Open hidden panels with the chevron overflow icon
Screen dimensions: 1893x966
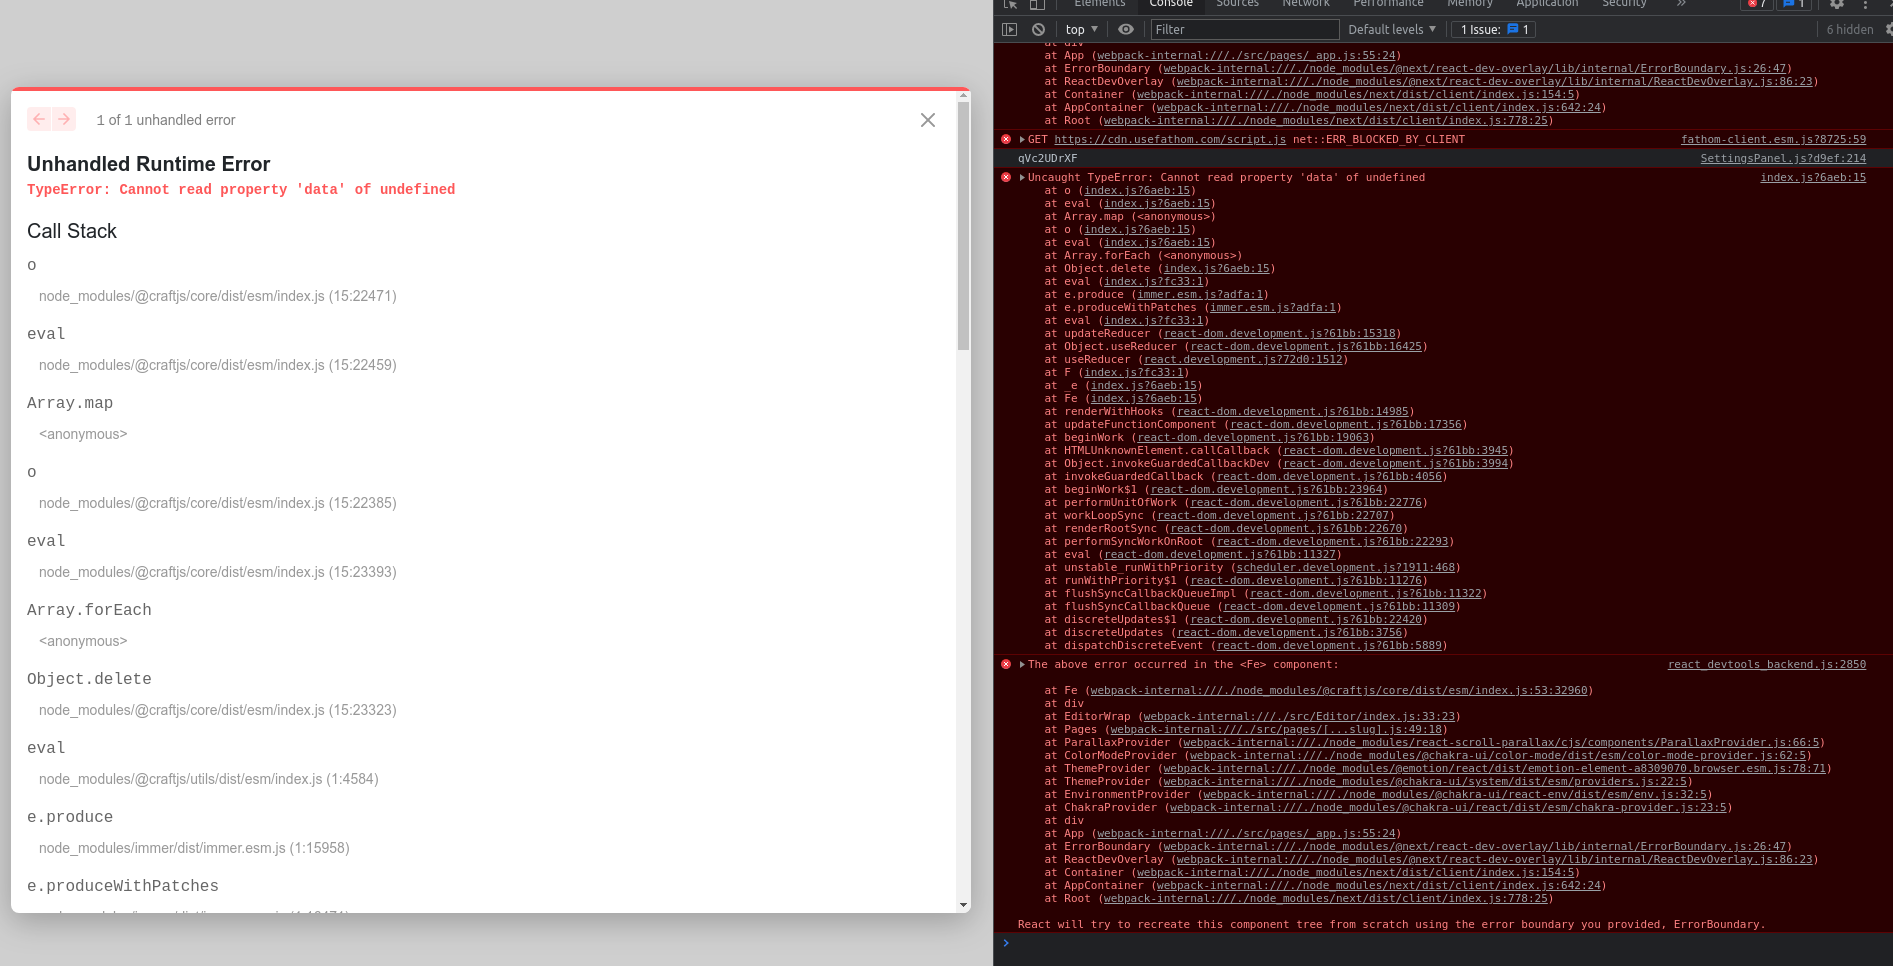coord(1683,4)
